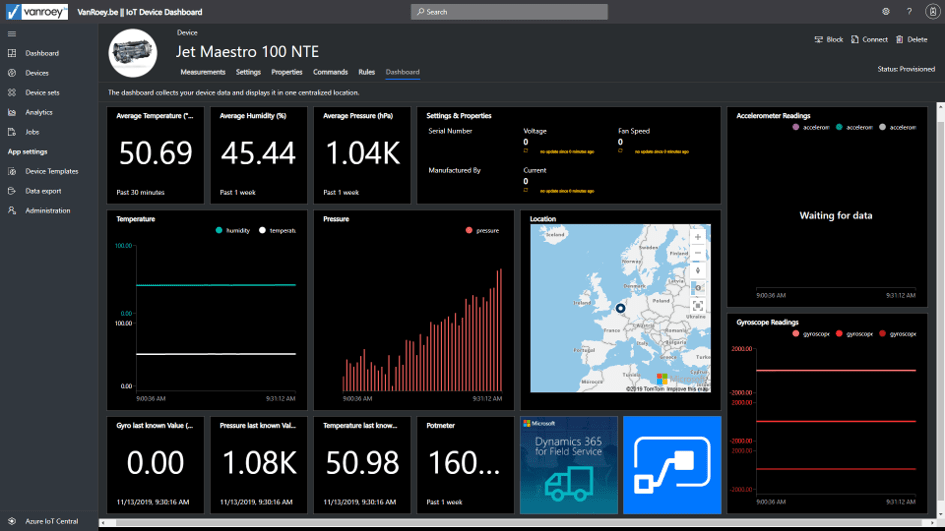Reset map rotation with the compass control
The height and width of the screenshot is (531, 945).
click(698, 271)
